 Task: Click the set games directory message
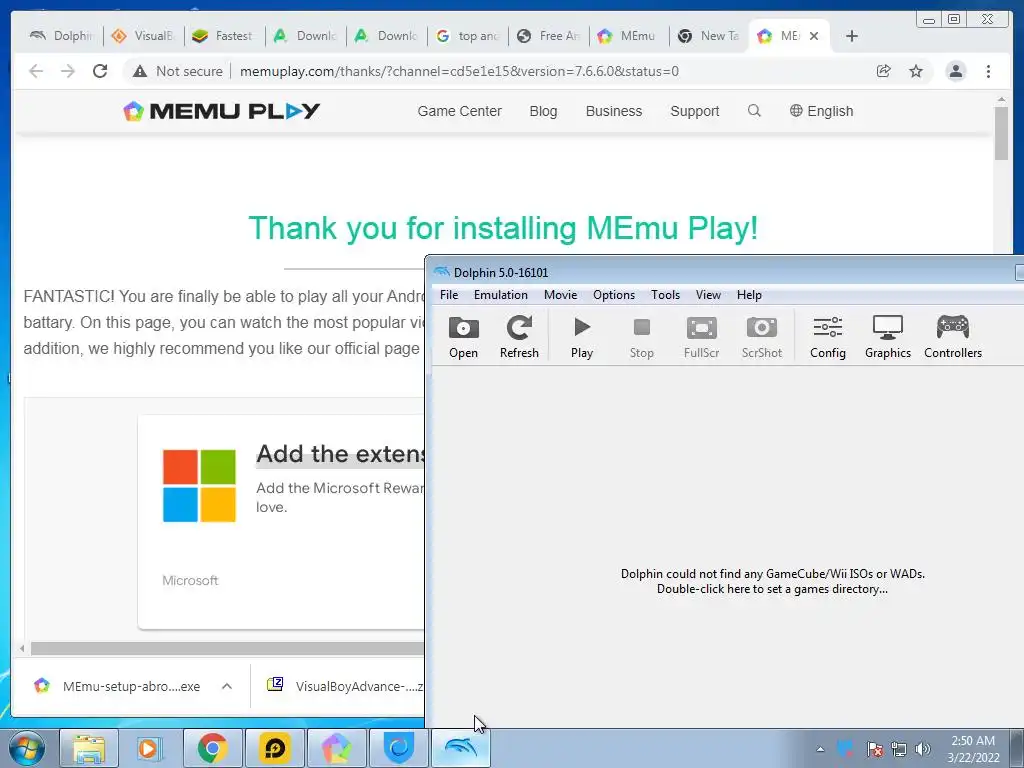click(773, 581)
